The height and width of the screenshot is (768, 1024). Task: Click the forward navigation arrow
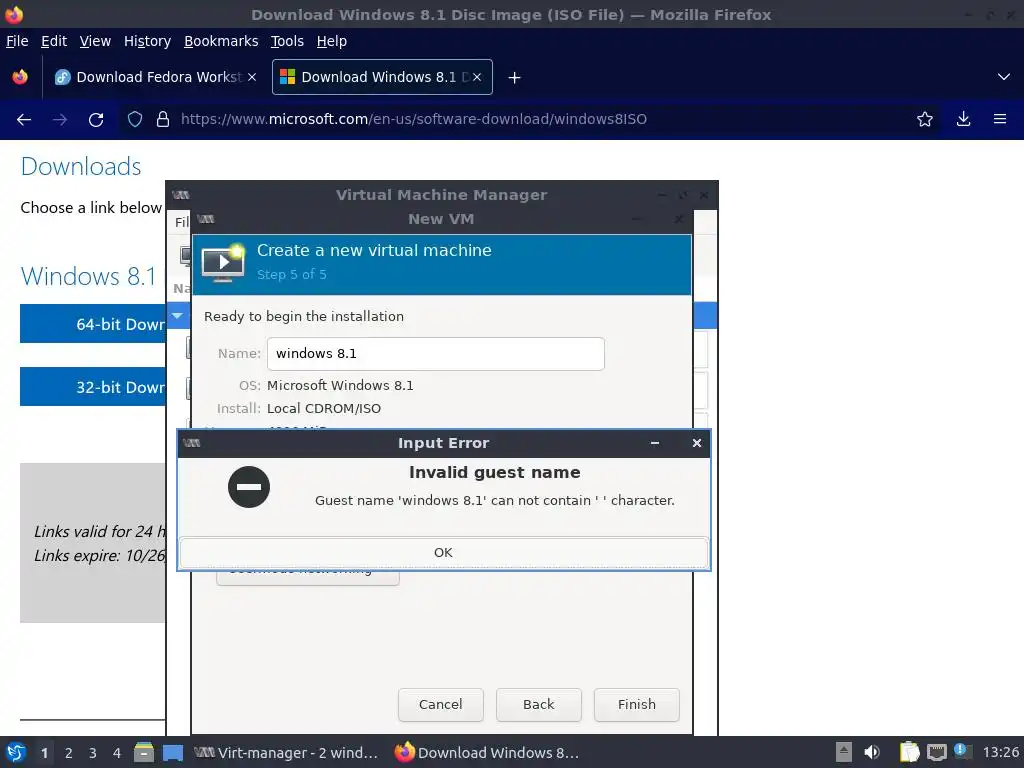pos(60,120)
